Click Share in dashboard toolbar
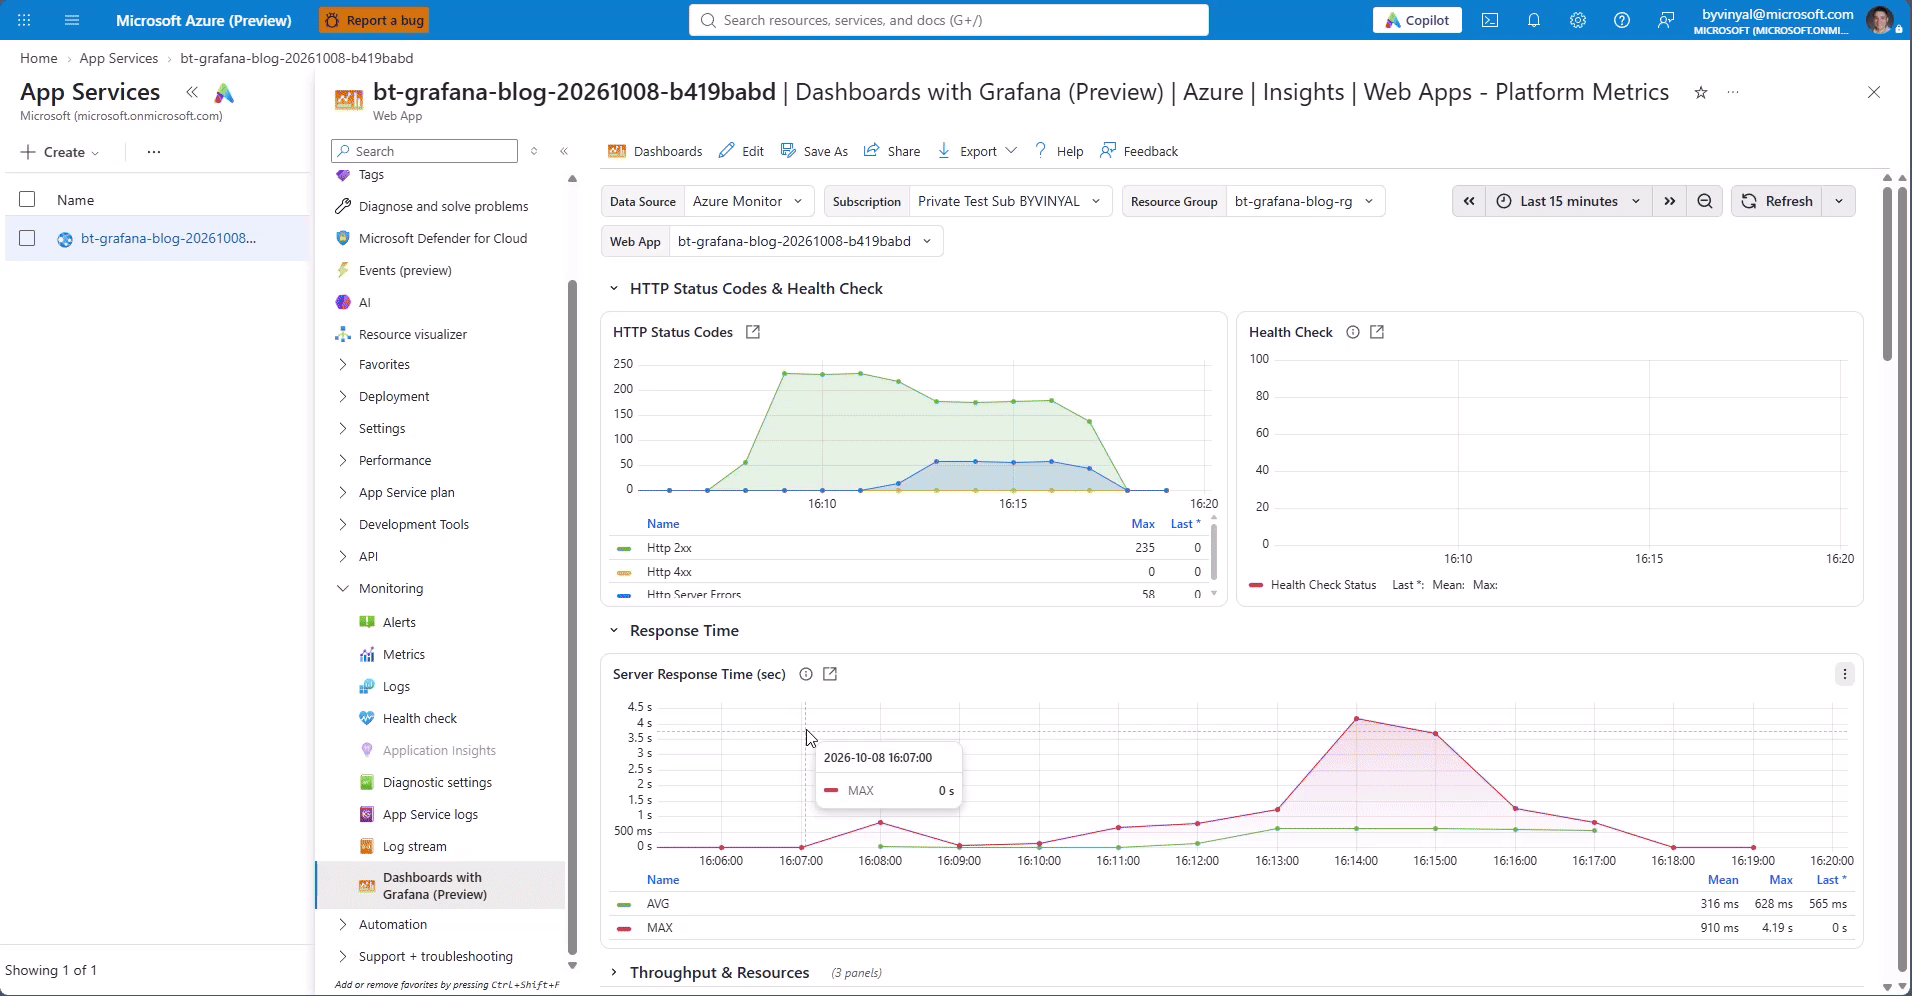Screen dimensions: 1912x996 [x=892, y=151]
